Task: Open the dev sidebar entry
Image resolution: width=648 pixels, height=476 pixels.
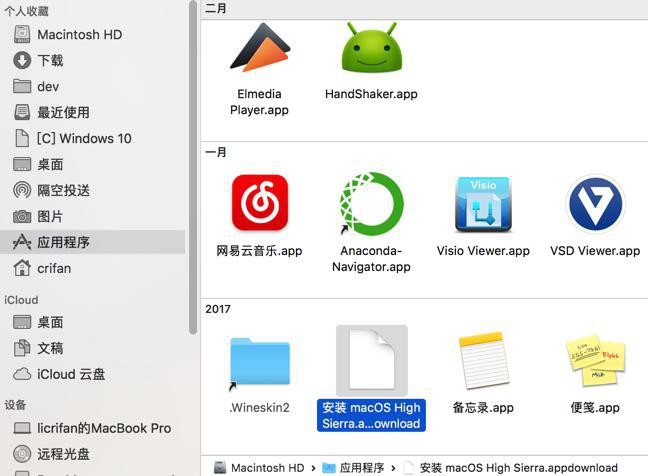Action: (x=48, y=86)
